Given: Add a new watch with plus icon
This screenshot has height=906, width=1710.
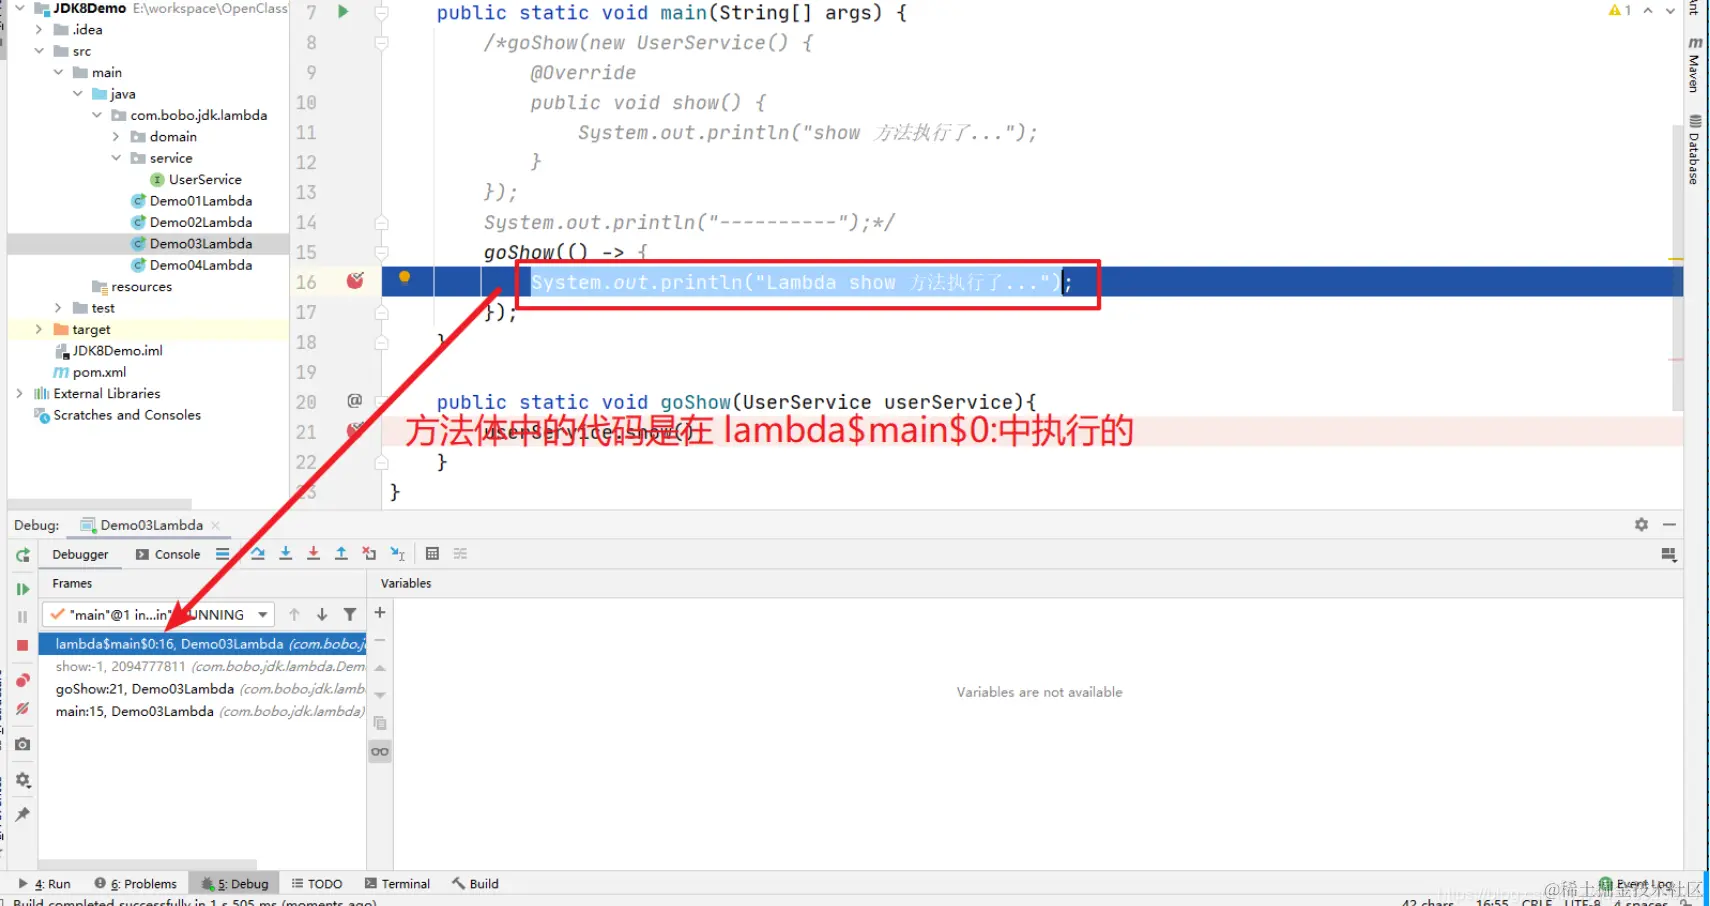Looking at the screenshot, I should point(380,612).
